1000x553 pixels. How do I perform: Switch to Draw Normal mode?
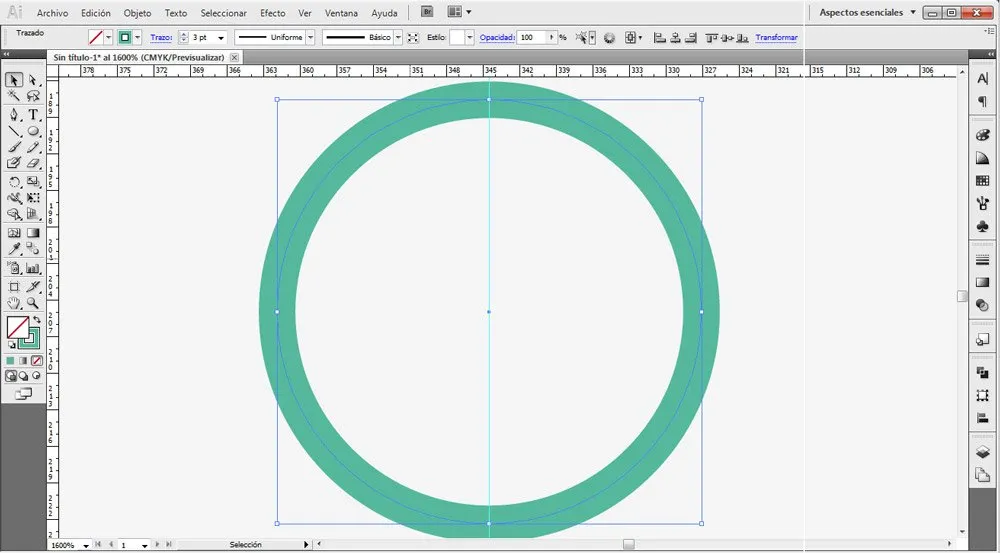coord(11,376)
